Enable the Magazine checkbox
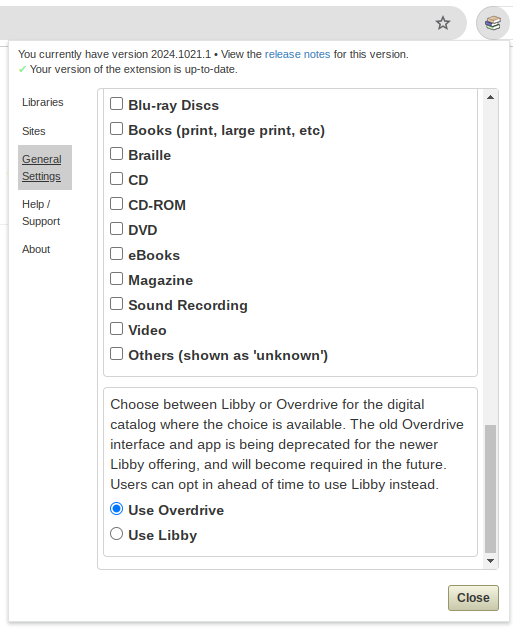Image resolution: width=513 pixels, height=629 pixels. (116, 278)
